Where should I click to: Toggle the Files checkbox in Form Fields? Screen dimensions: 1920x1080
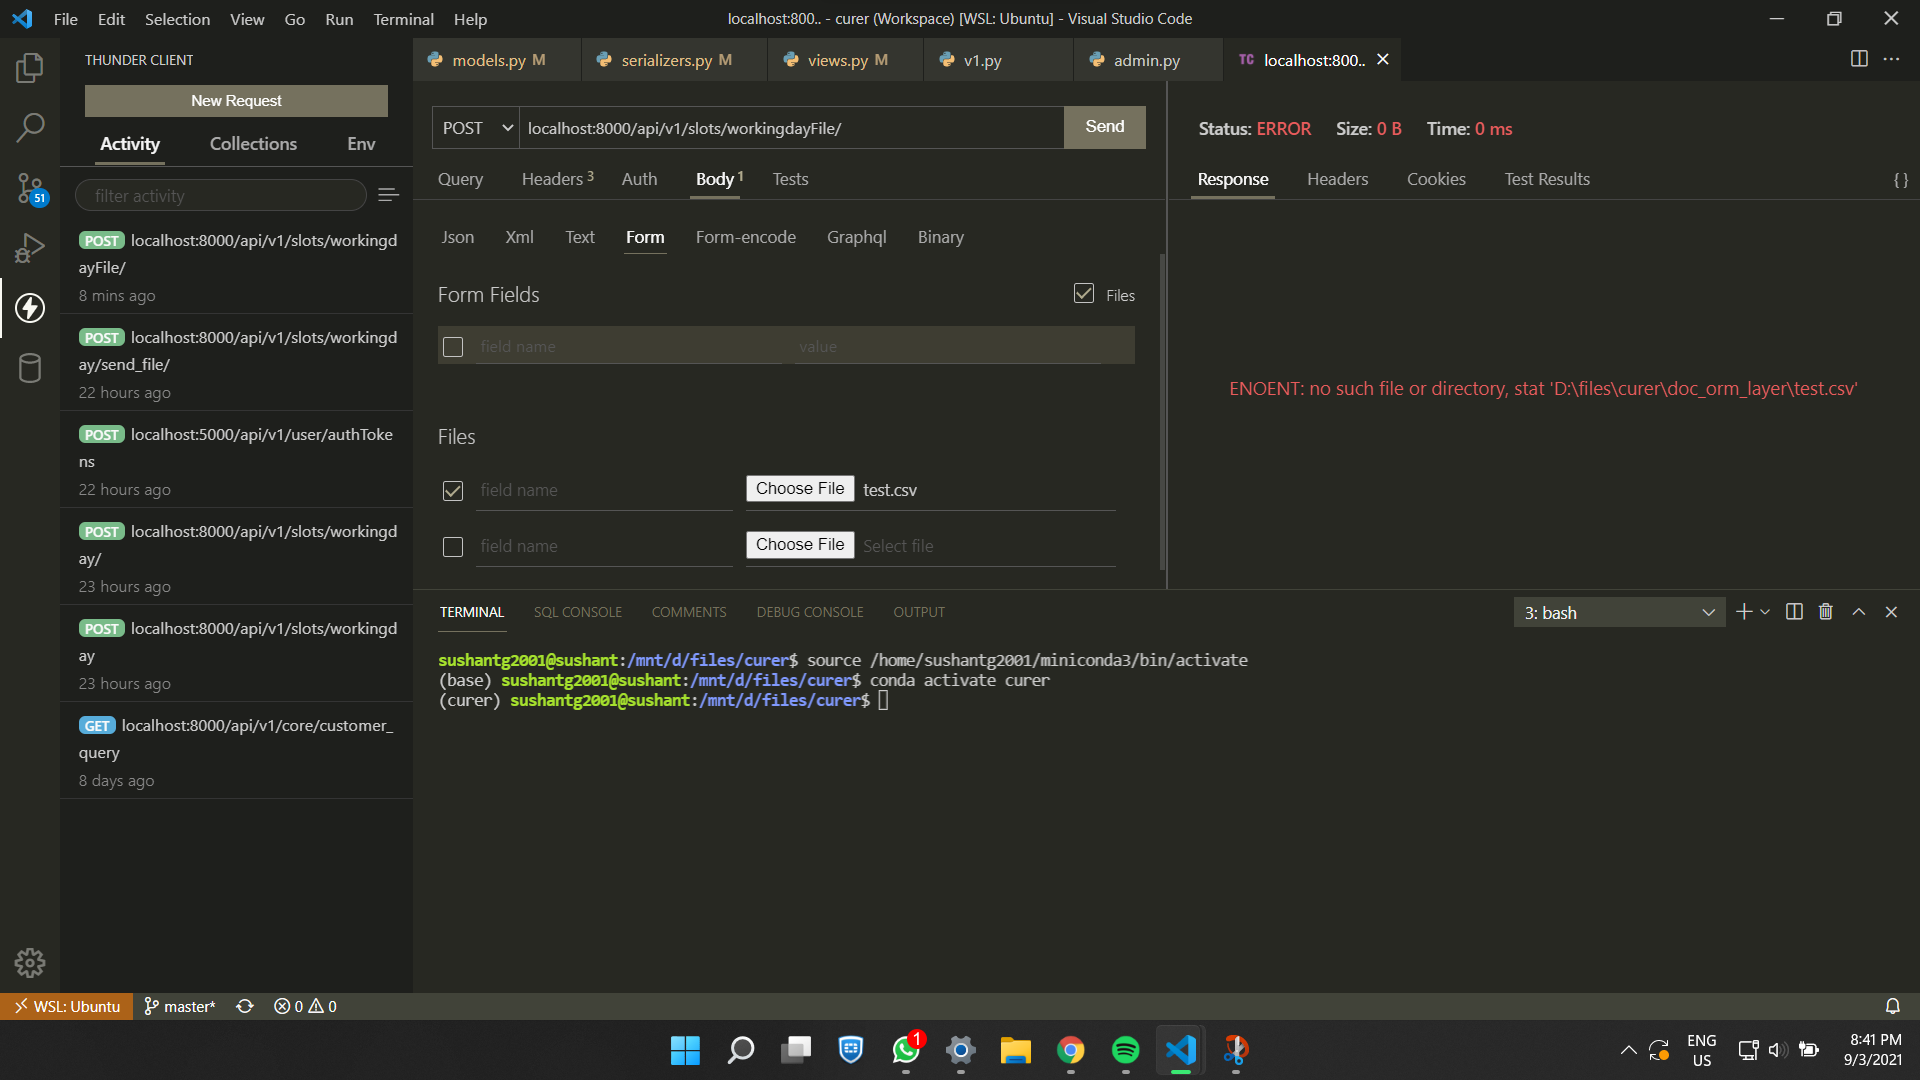pos(1085,293)
